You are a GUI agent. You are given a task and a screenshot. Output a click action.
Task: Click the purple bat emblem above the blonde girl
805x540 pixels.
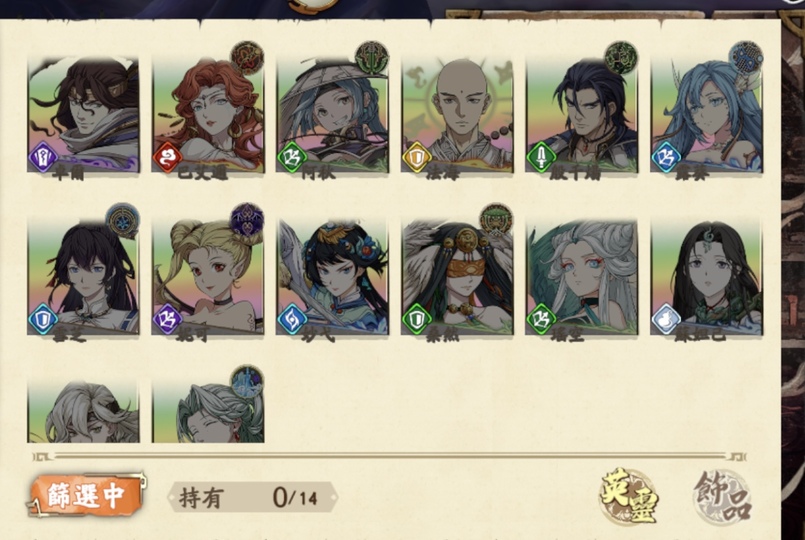(x=247, y=220)
